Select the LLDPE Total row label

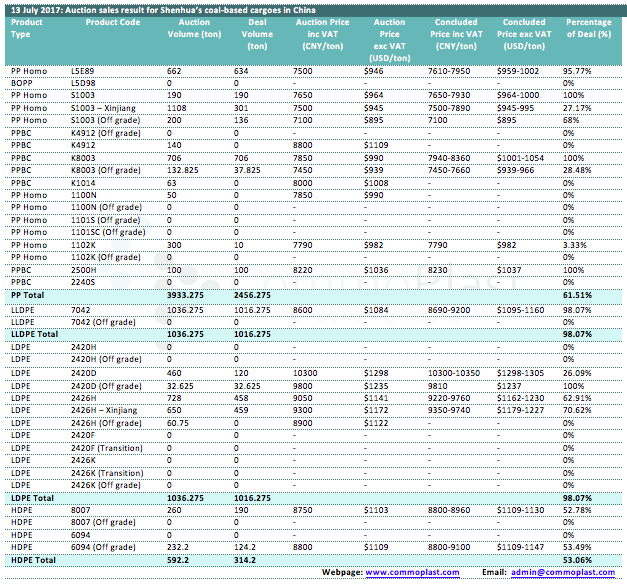point(35,333)
